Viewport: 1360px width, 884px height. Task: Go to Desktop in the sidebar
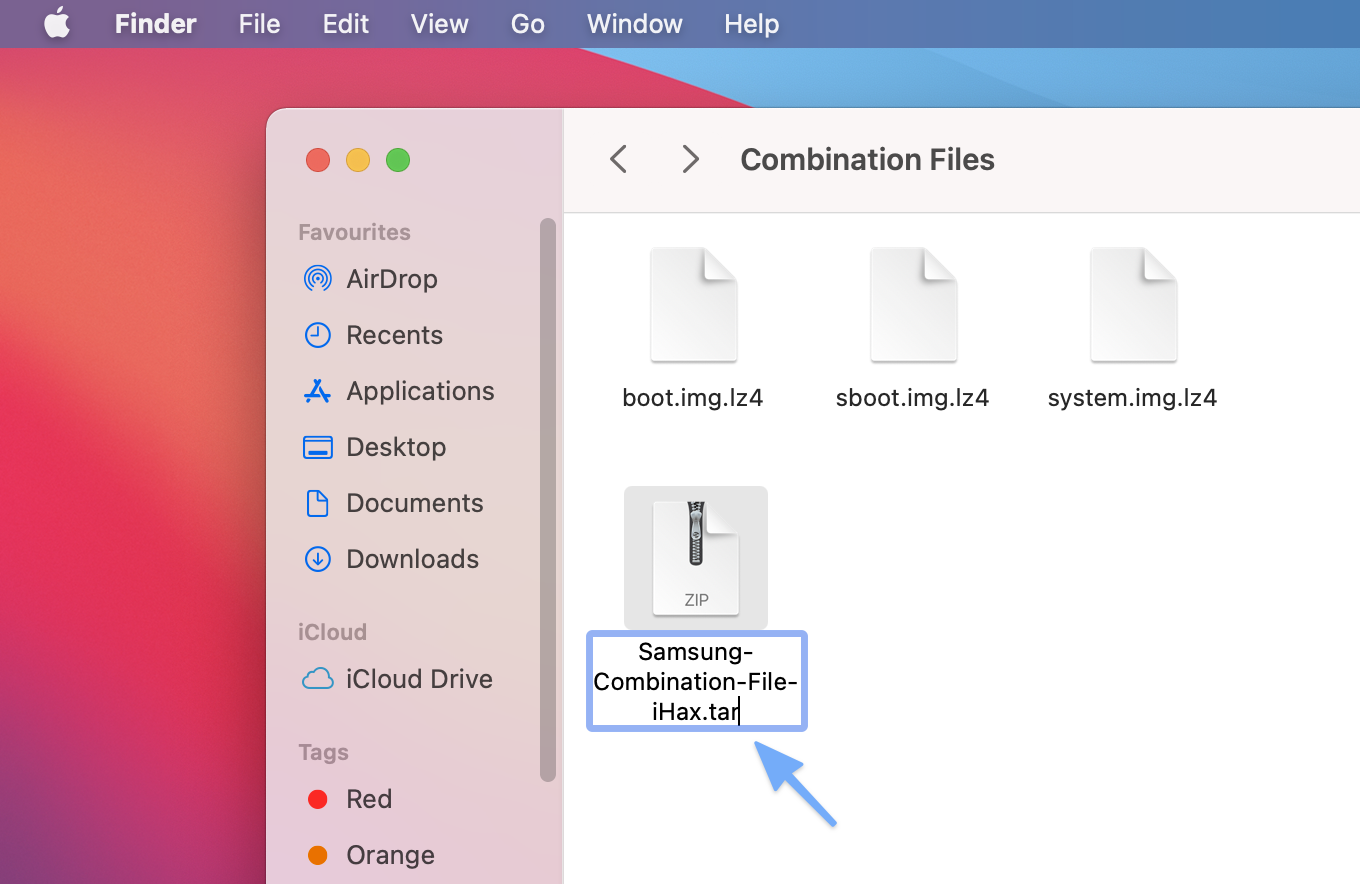(x=395, y=447)
